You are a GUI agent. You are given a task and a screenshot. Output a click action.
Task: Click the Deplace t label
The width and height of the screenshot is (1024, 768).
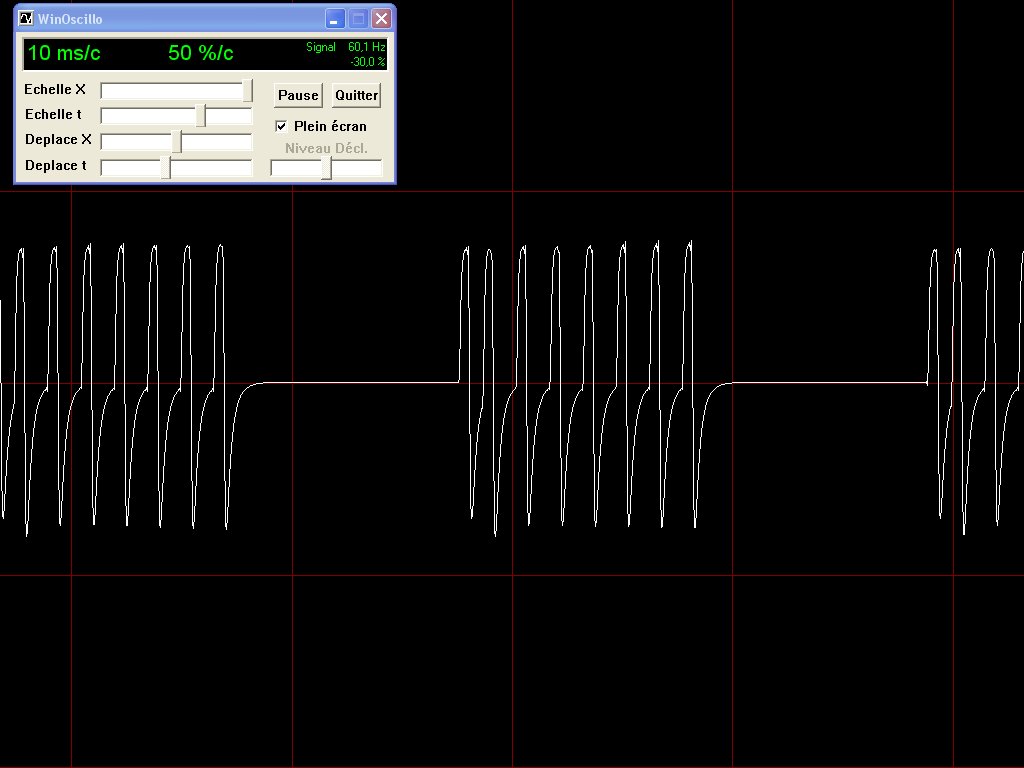pyautogui.click(x=56, y=165)
